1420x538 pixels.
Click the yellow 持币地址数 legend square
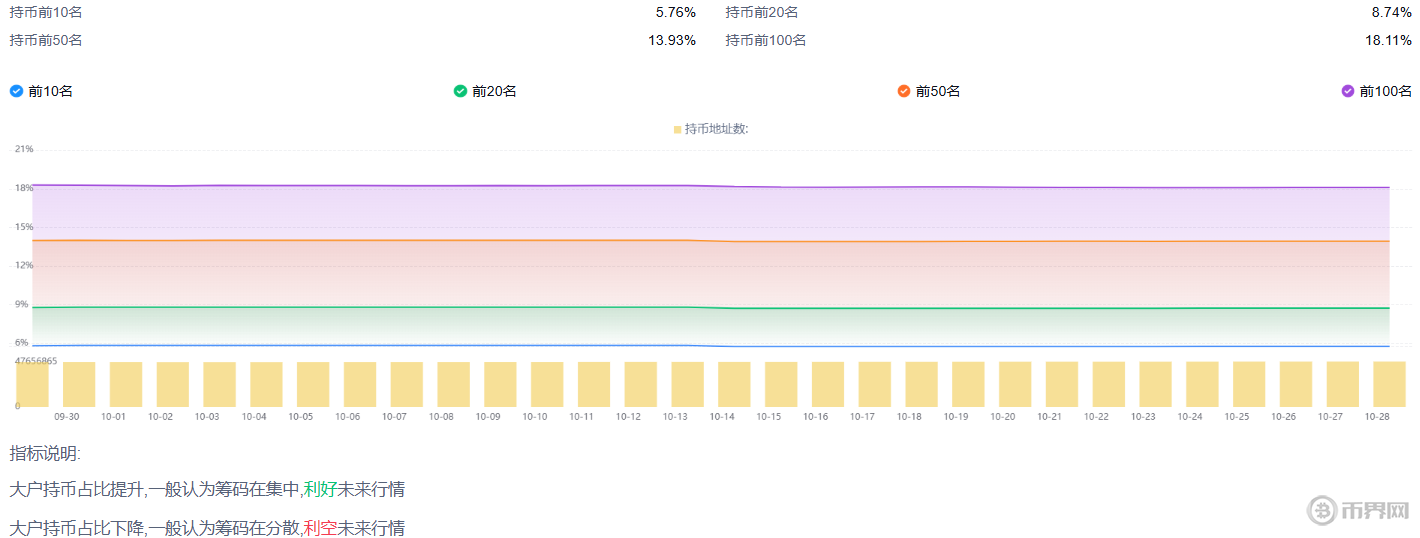coord(678,129)
